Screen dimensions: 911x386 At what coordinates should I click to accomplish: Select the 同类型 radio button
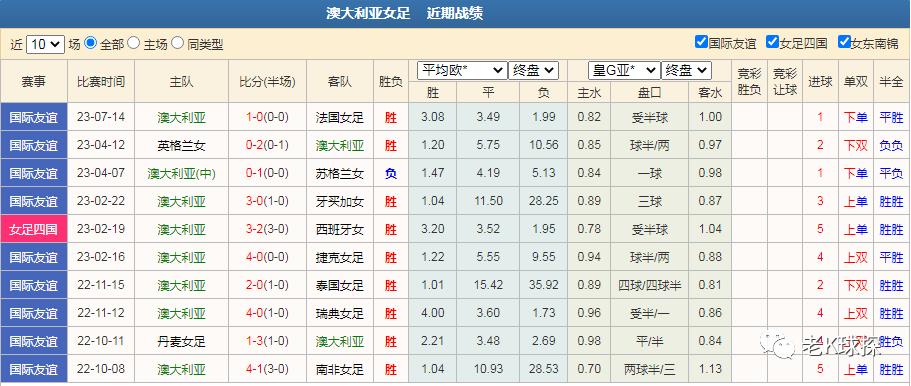177,42
